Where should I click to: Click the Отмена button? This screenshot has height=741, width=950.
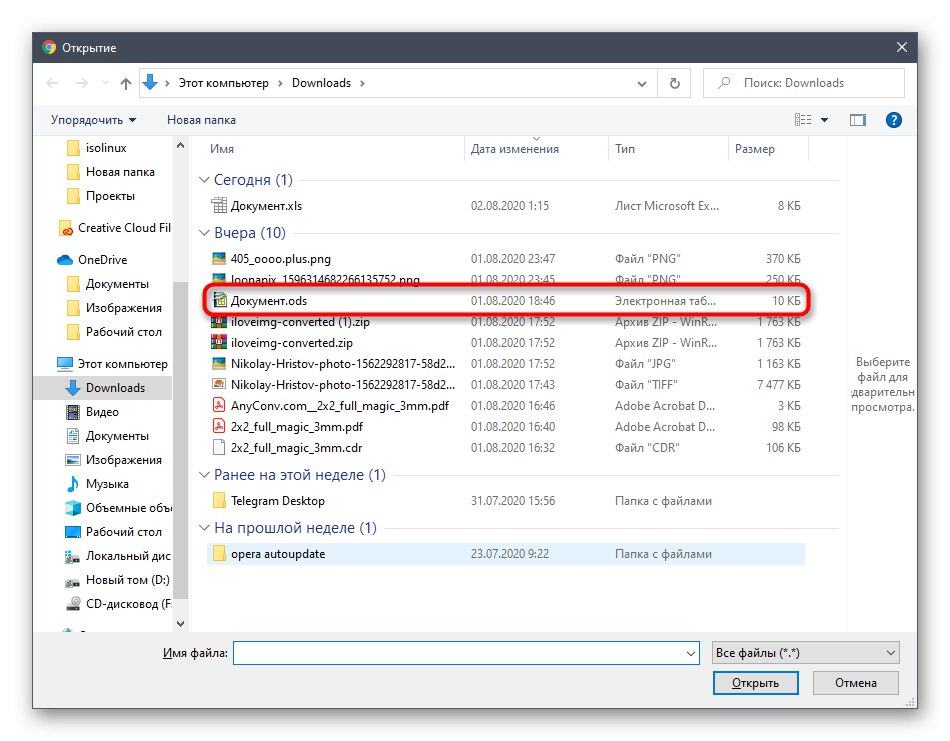click(855, 683)
